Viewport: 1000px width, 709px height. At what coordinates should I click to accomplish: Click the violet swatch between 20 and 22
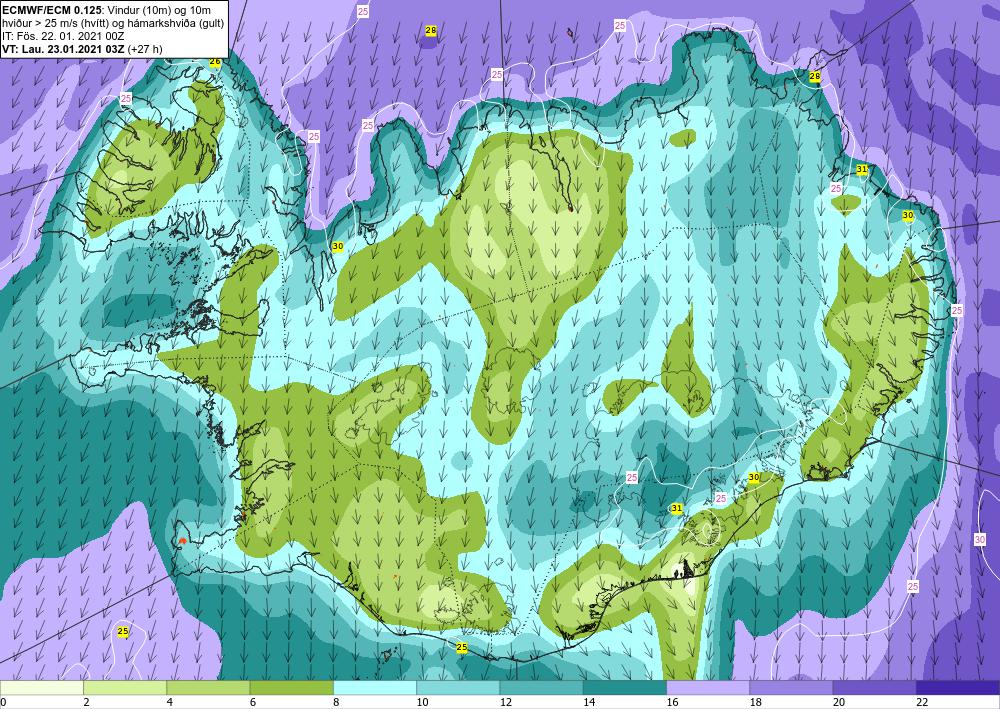874,688
